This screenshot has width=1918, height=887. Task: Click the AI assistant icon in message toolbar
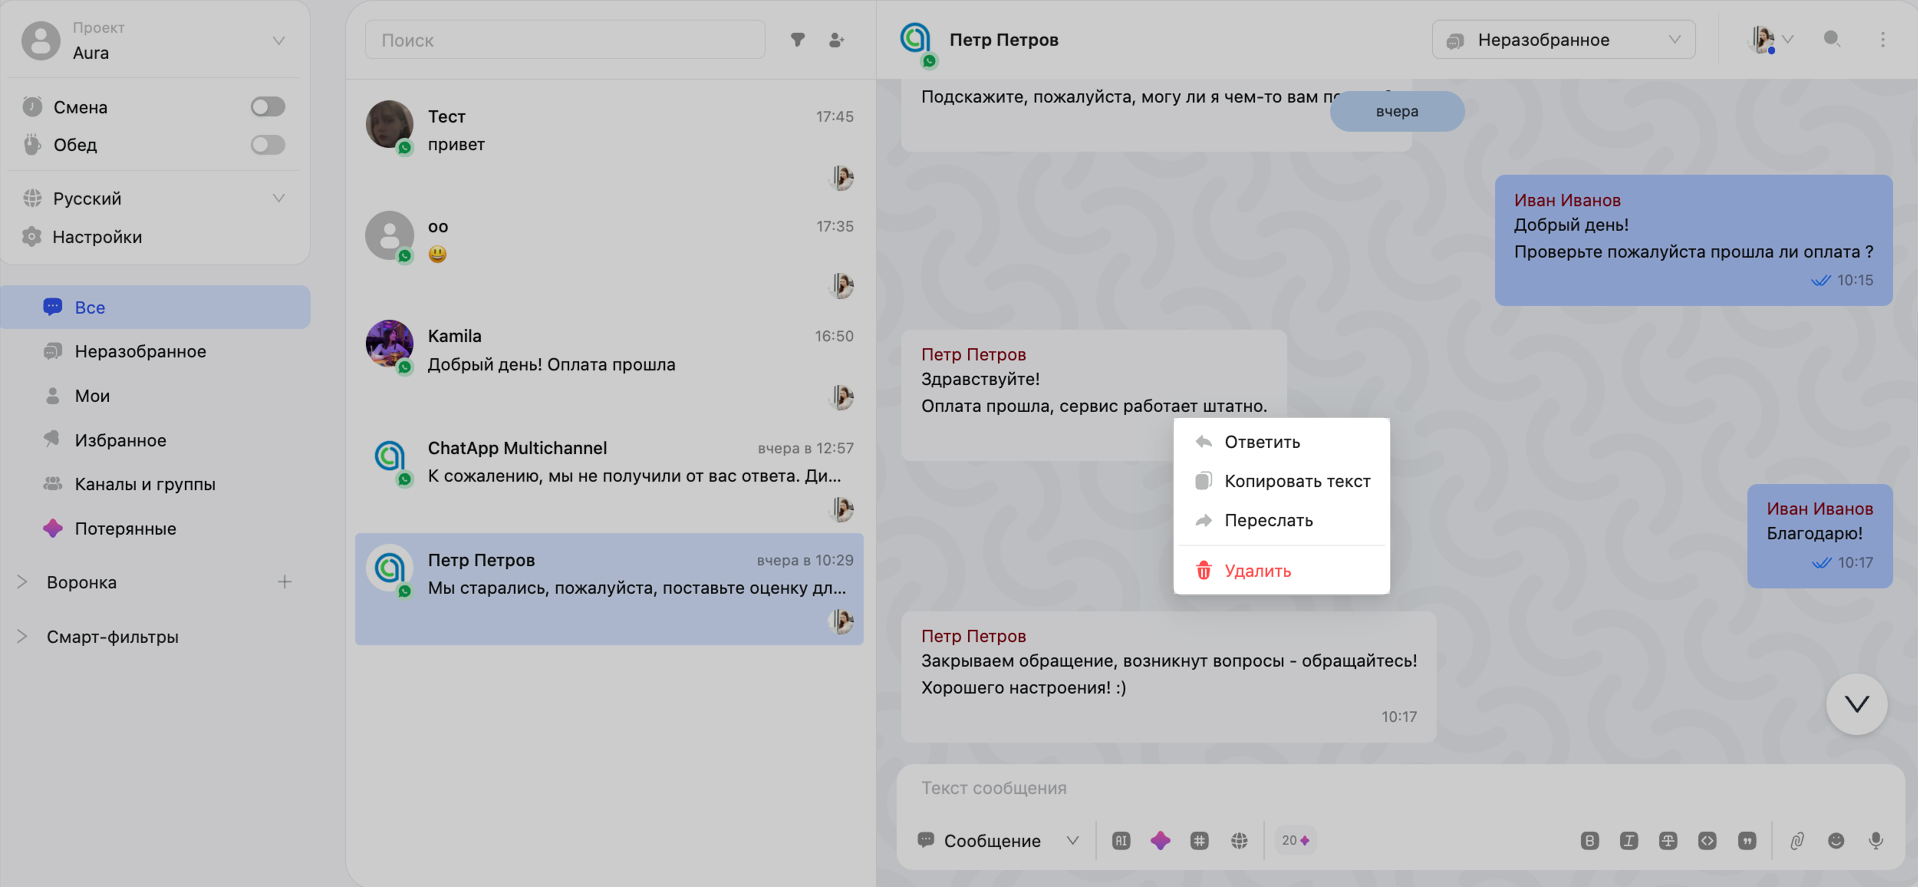1121,841
